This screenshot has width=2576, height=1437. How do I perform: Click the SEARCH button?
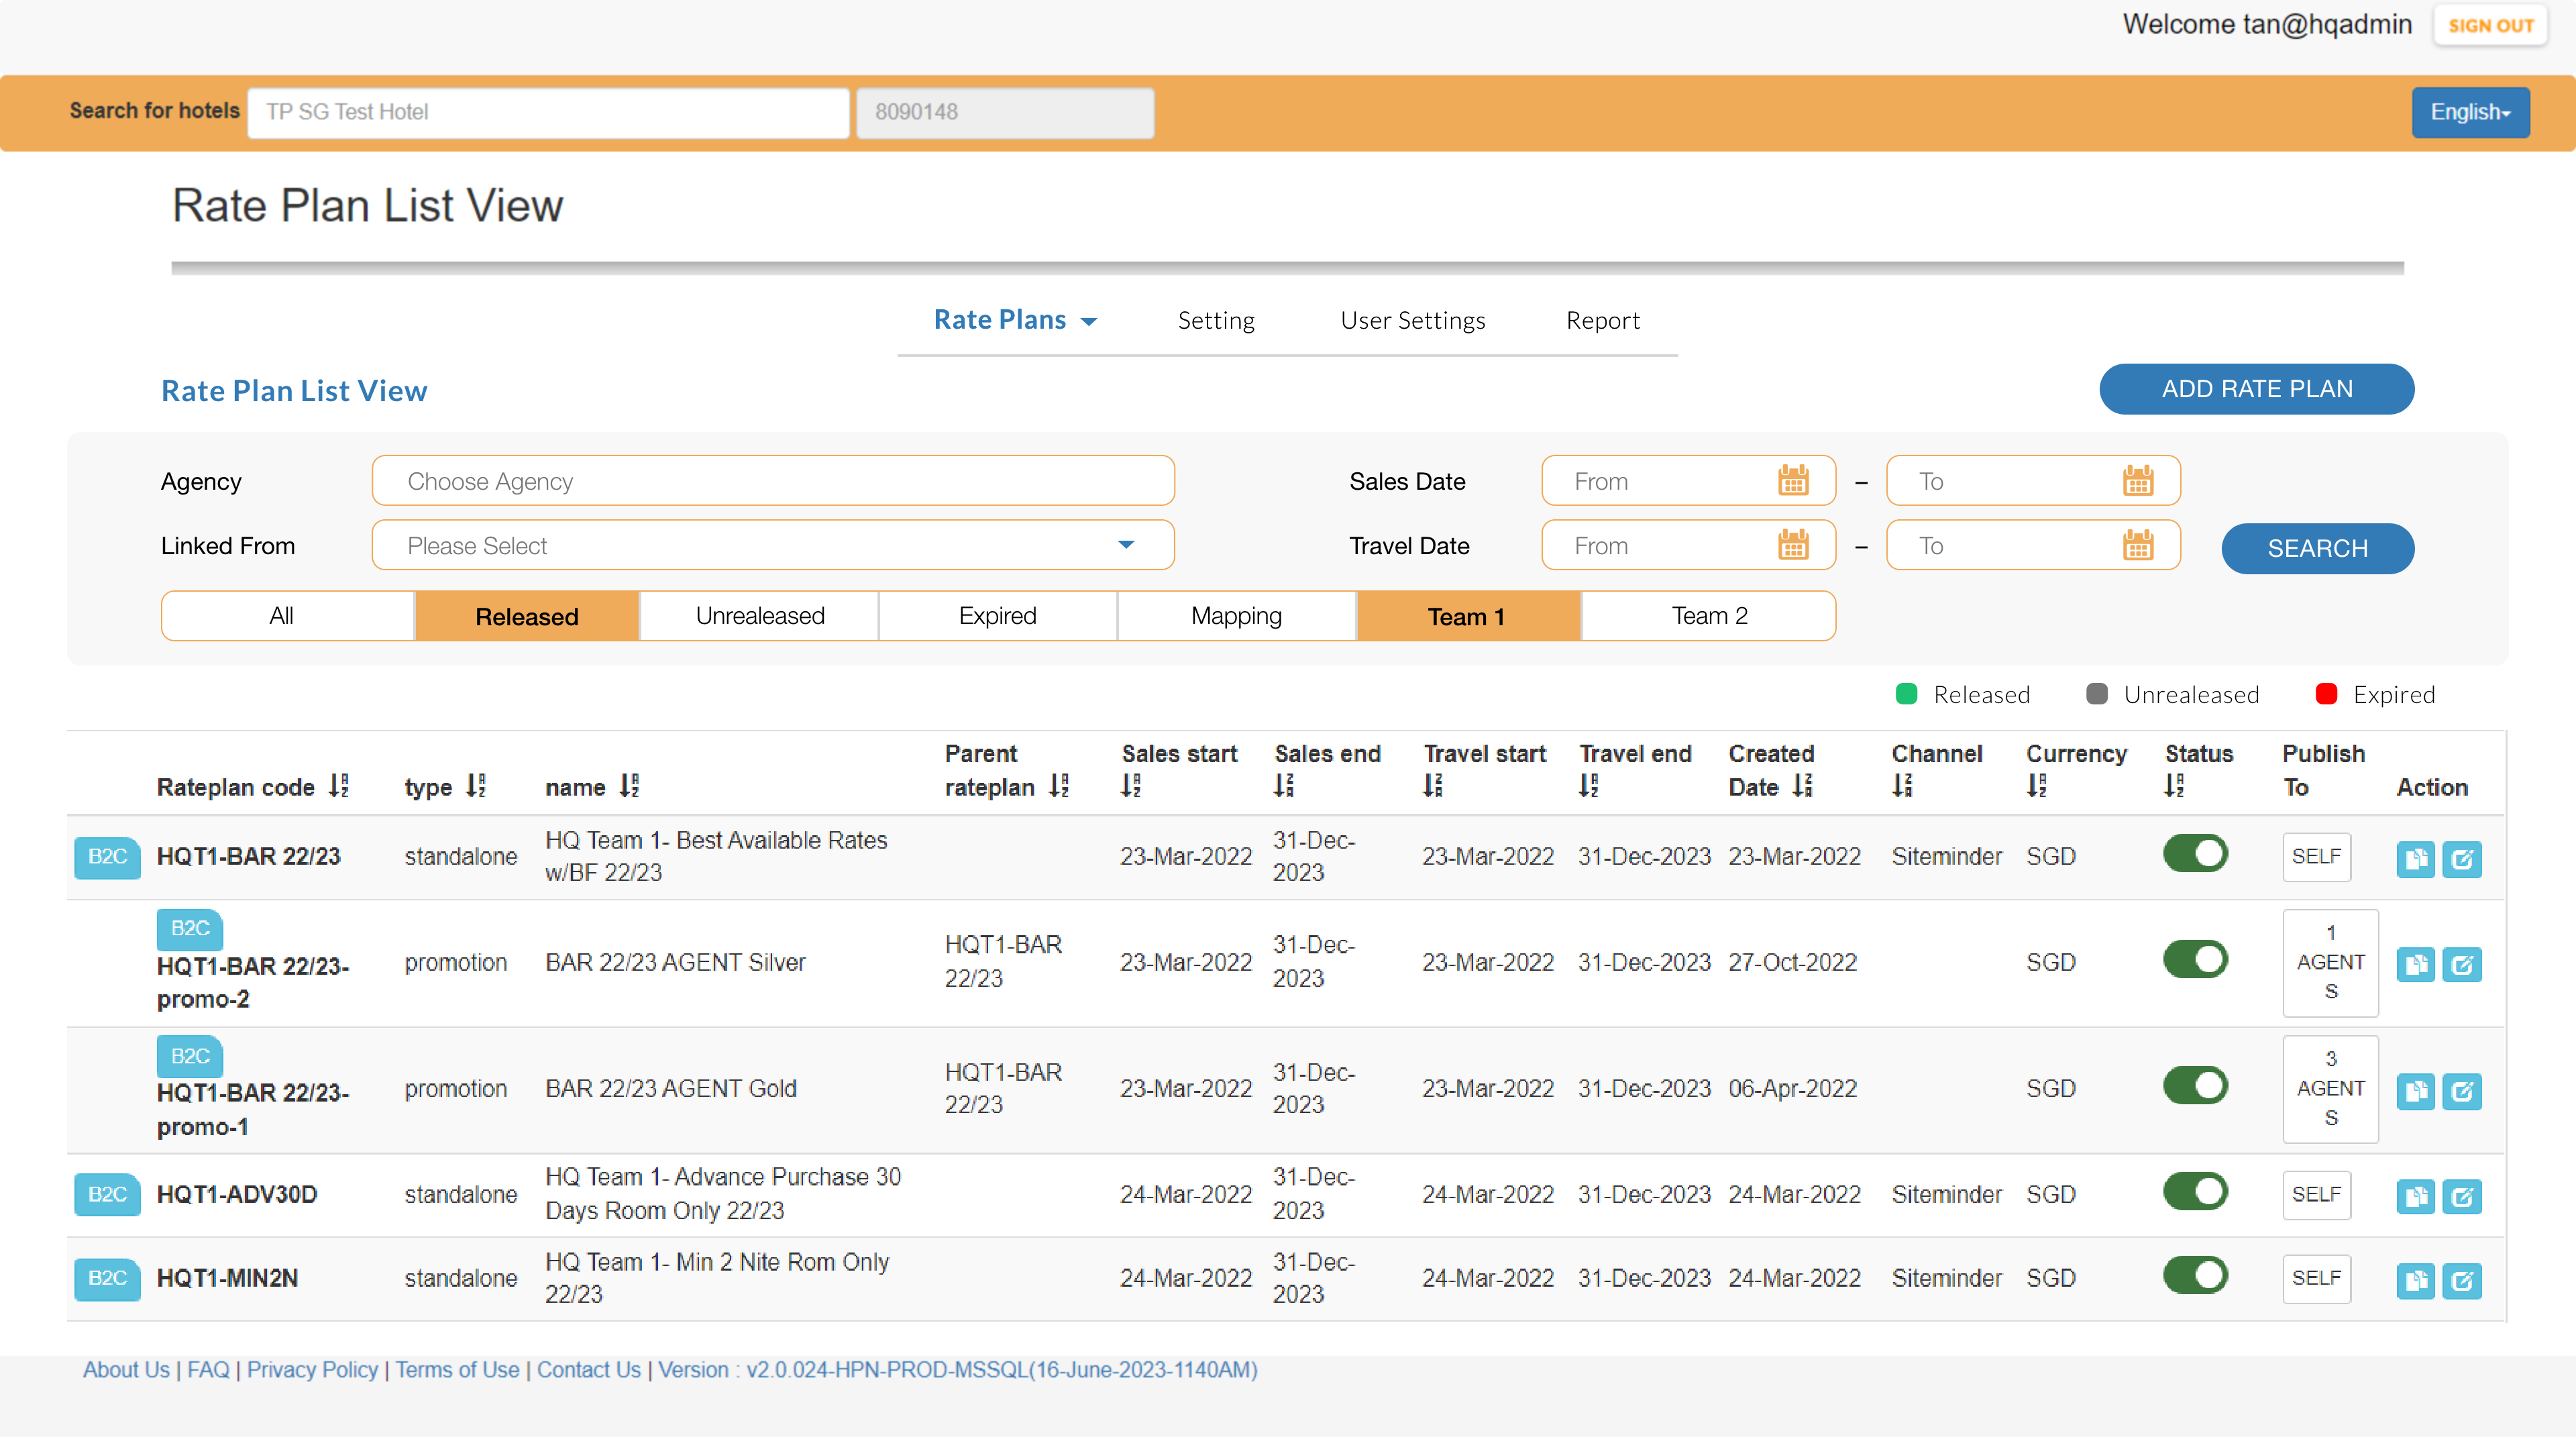tap(2318, 548)
